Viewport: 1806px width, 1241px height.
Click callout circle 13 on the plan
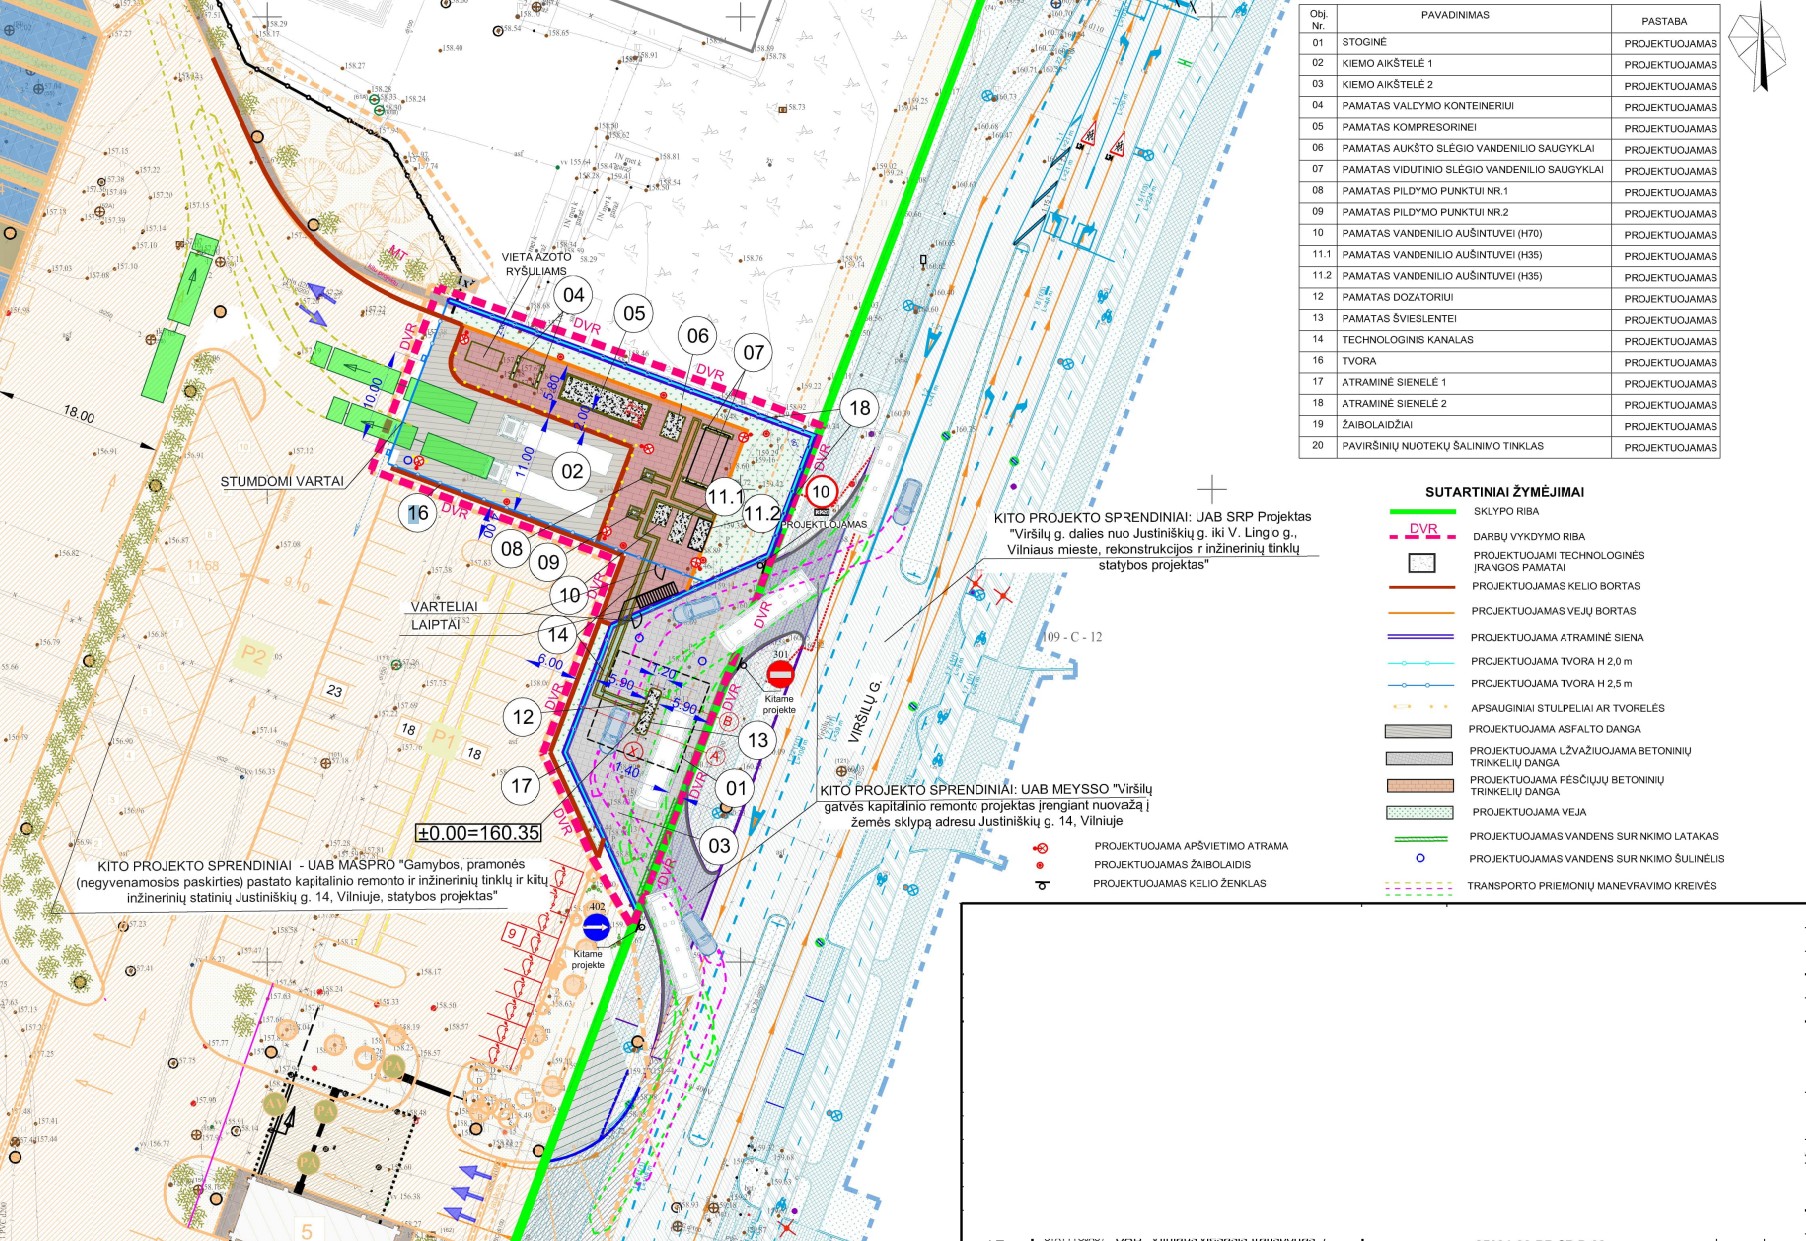(758, 740)
